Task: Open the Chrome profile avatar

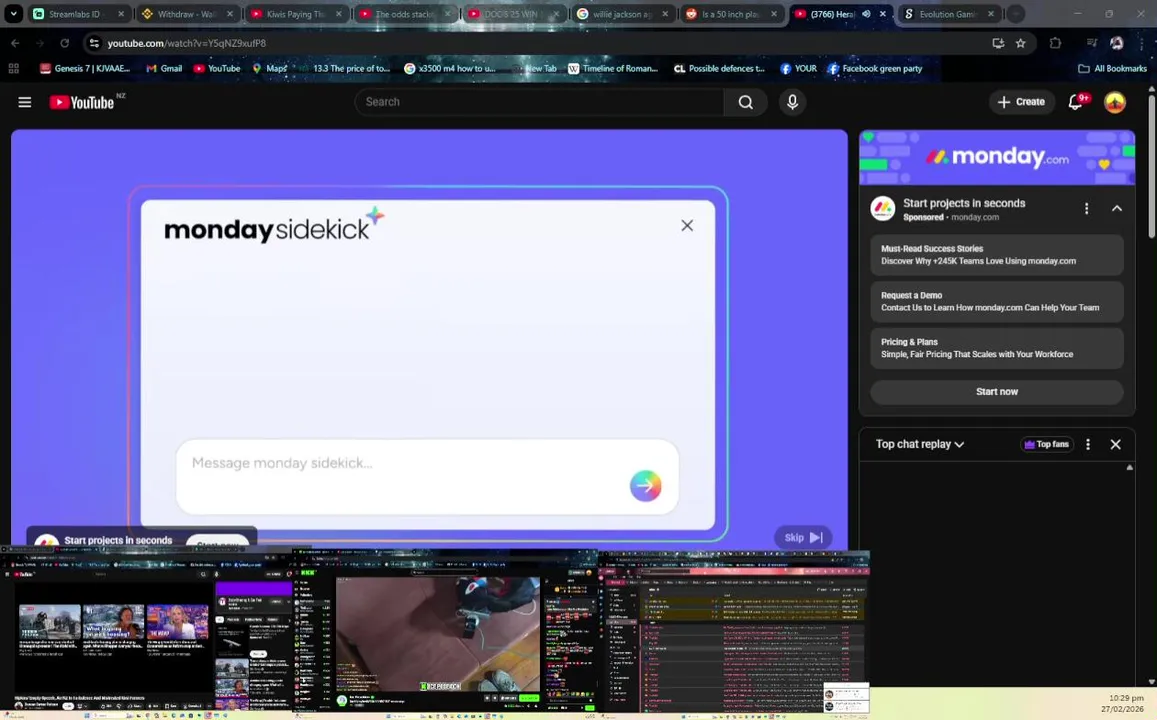Action: [x=1117, y=43]
